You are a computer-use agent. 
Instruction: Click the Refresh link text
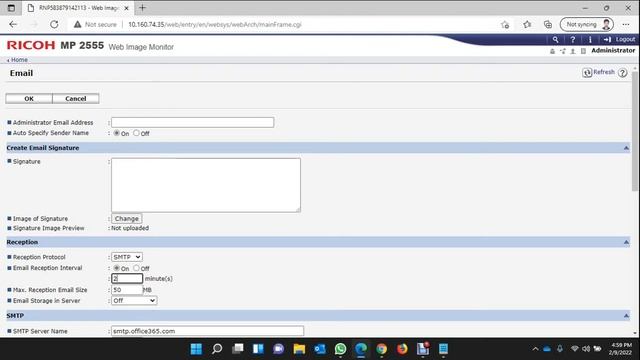[604, 72]
